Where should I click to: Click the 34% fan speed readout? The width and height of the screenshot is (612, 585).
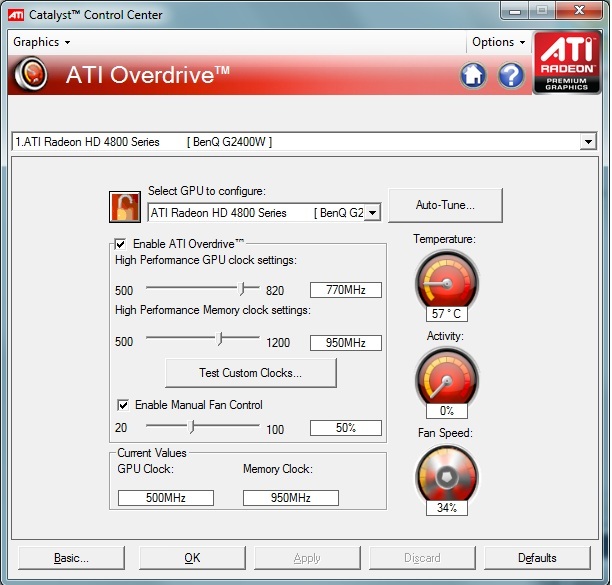tap(447, 508)
